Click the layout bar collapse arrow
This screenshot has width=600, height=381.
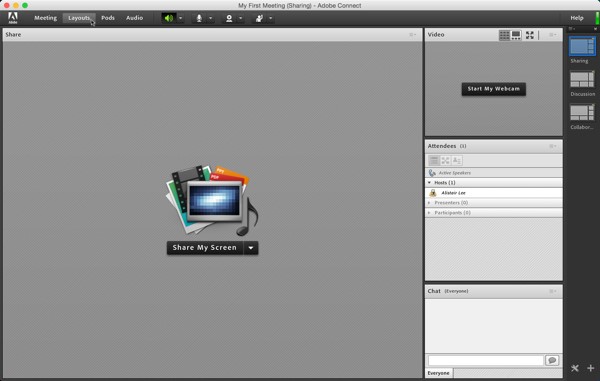(595, 29)
